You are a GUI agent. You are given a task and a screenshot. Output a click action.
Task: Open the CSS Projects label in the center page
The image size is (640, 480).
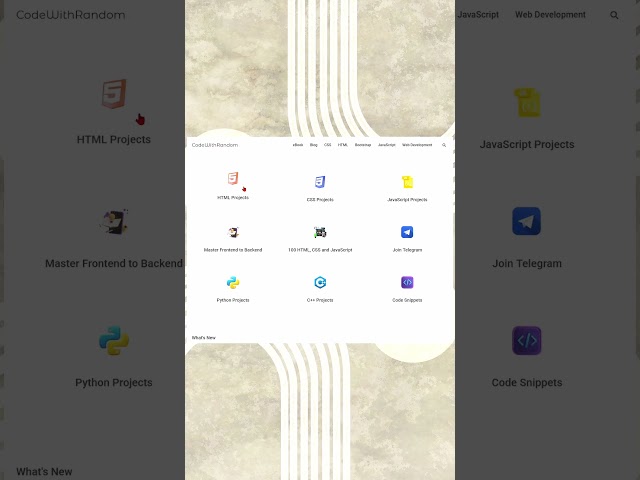pos(320,200)
